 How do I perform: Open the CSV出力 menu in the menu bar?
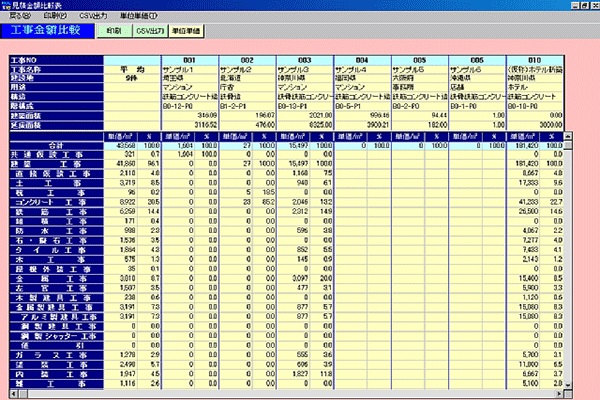[93, 16]
